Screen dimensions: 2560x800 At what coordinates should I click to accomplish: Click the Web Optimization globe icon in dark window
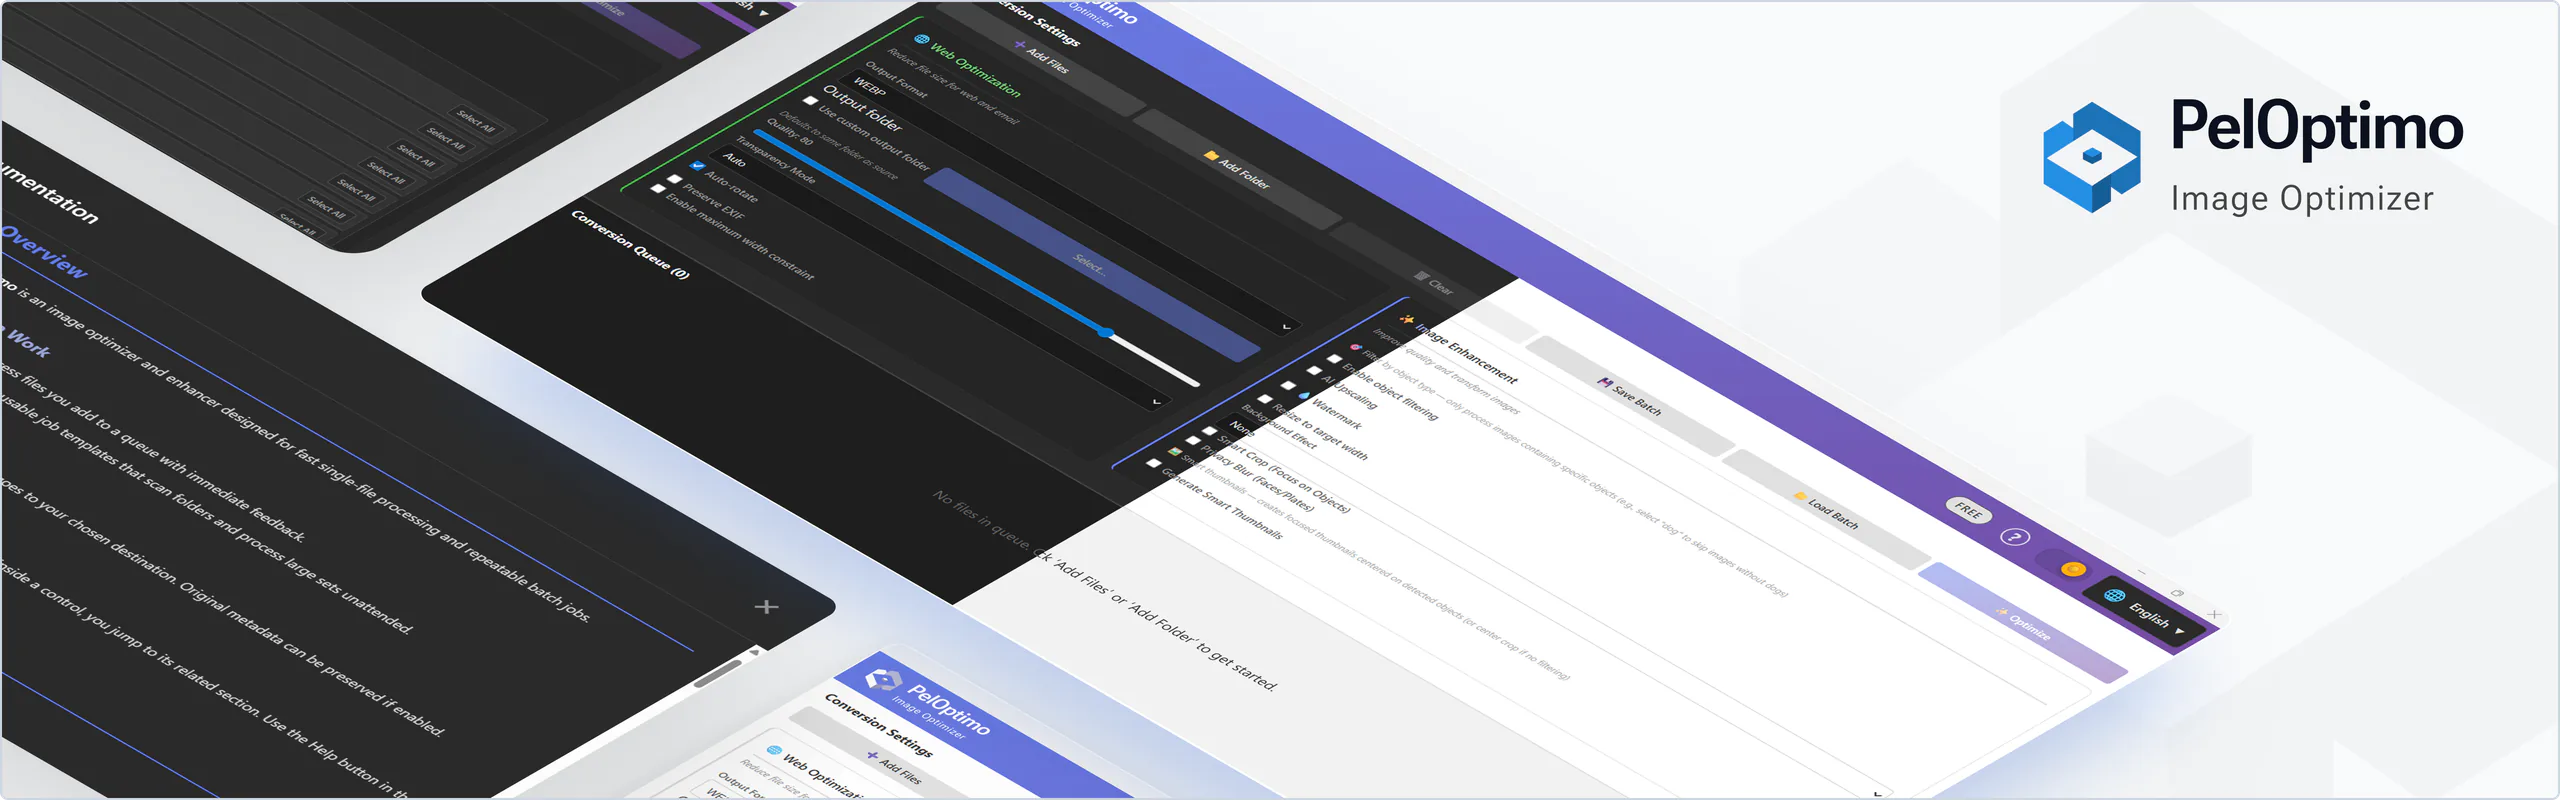[922, 40]
